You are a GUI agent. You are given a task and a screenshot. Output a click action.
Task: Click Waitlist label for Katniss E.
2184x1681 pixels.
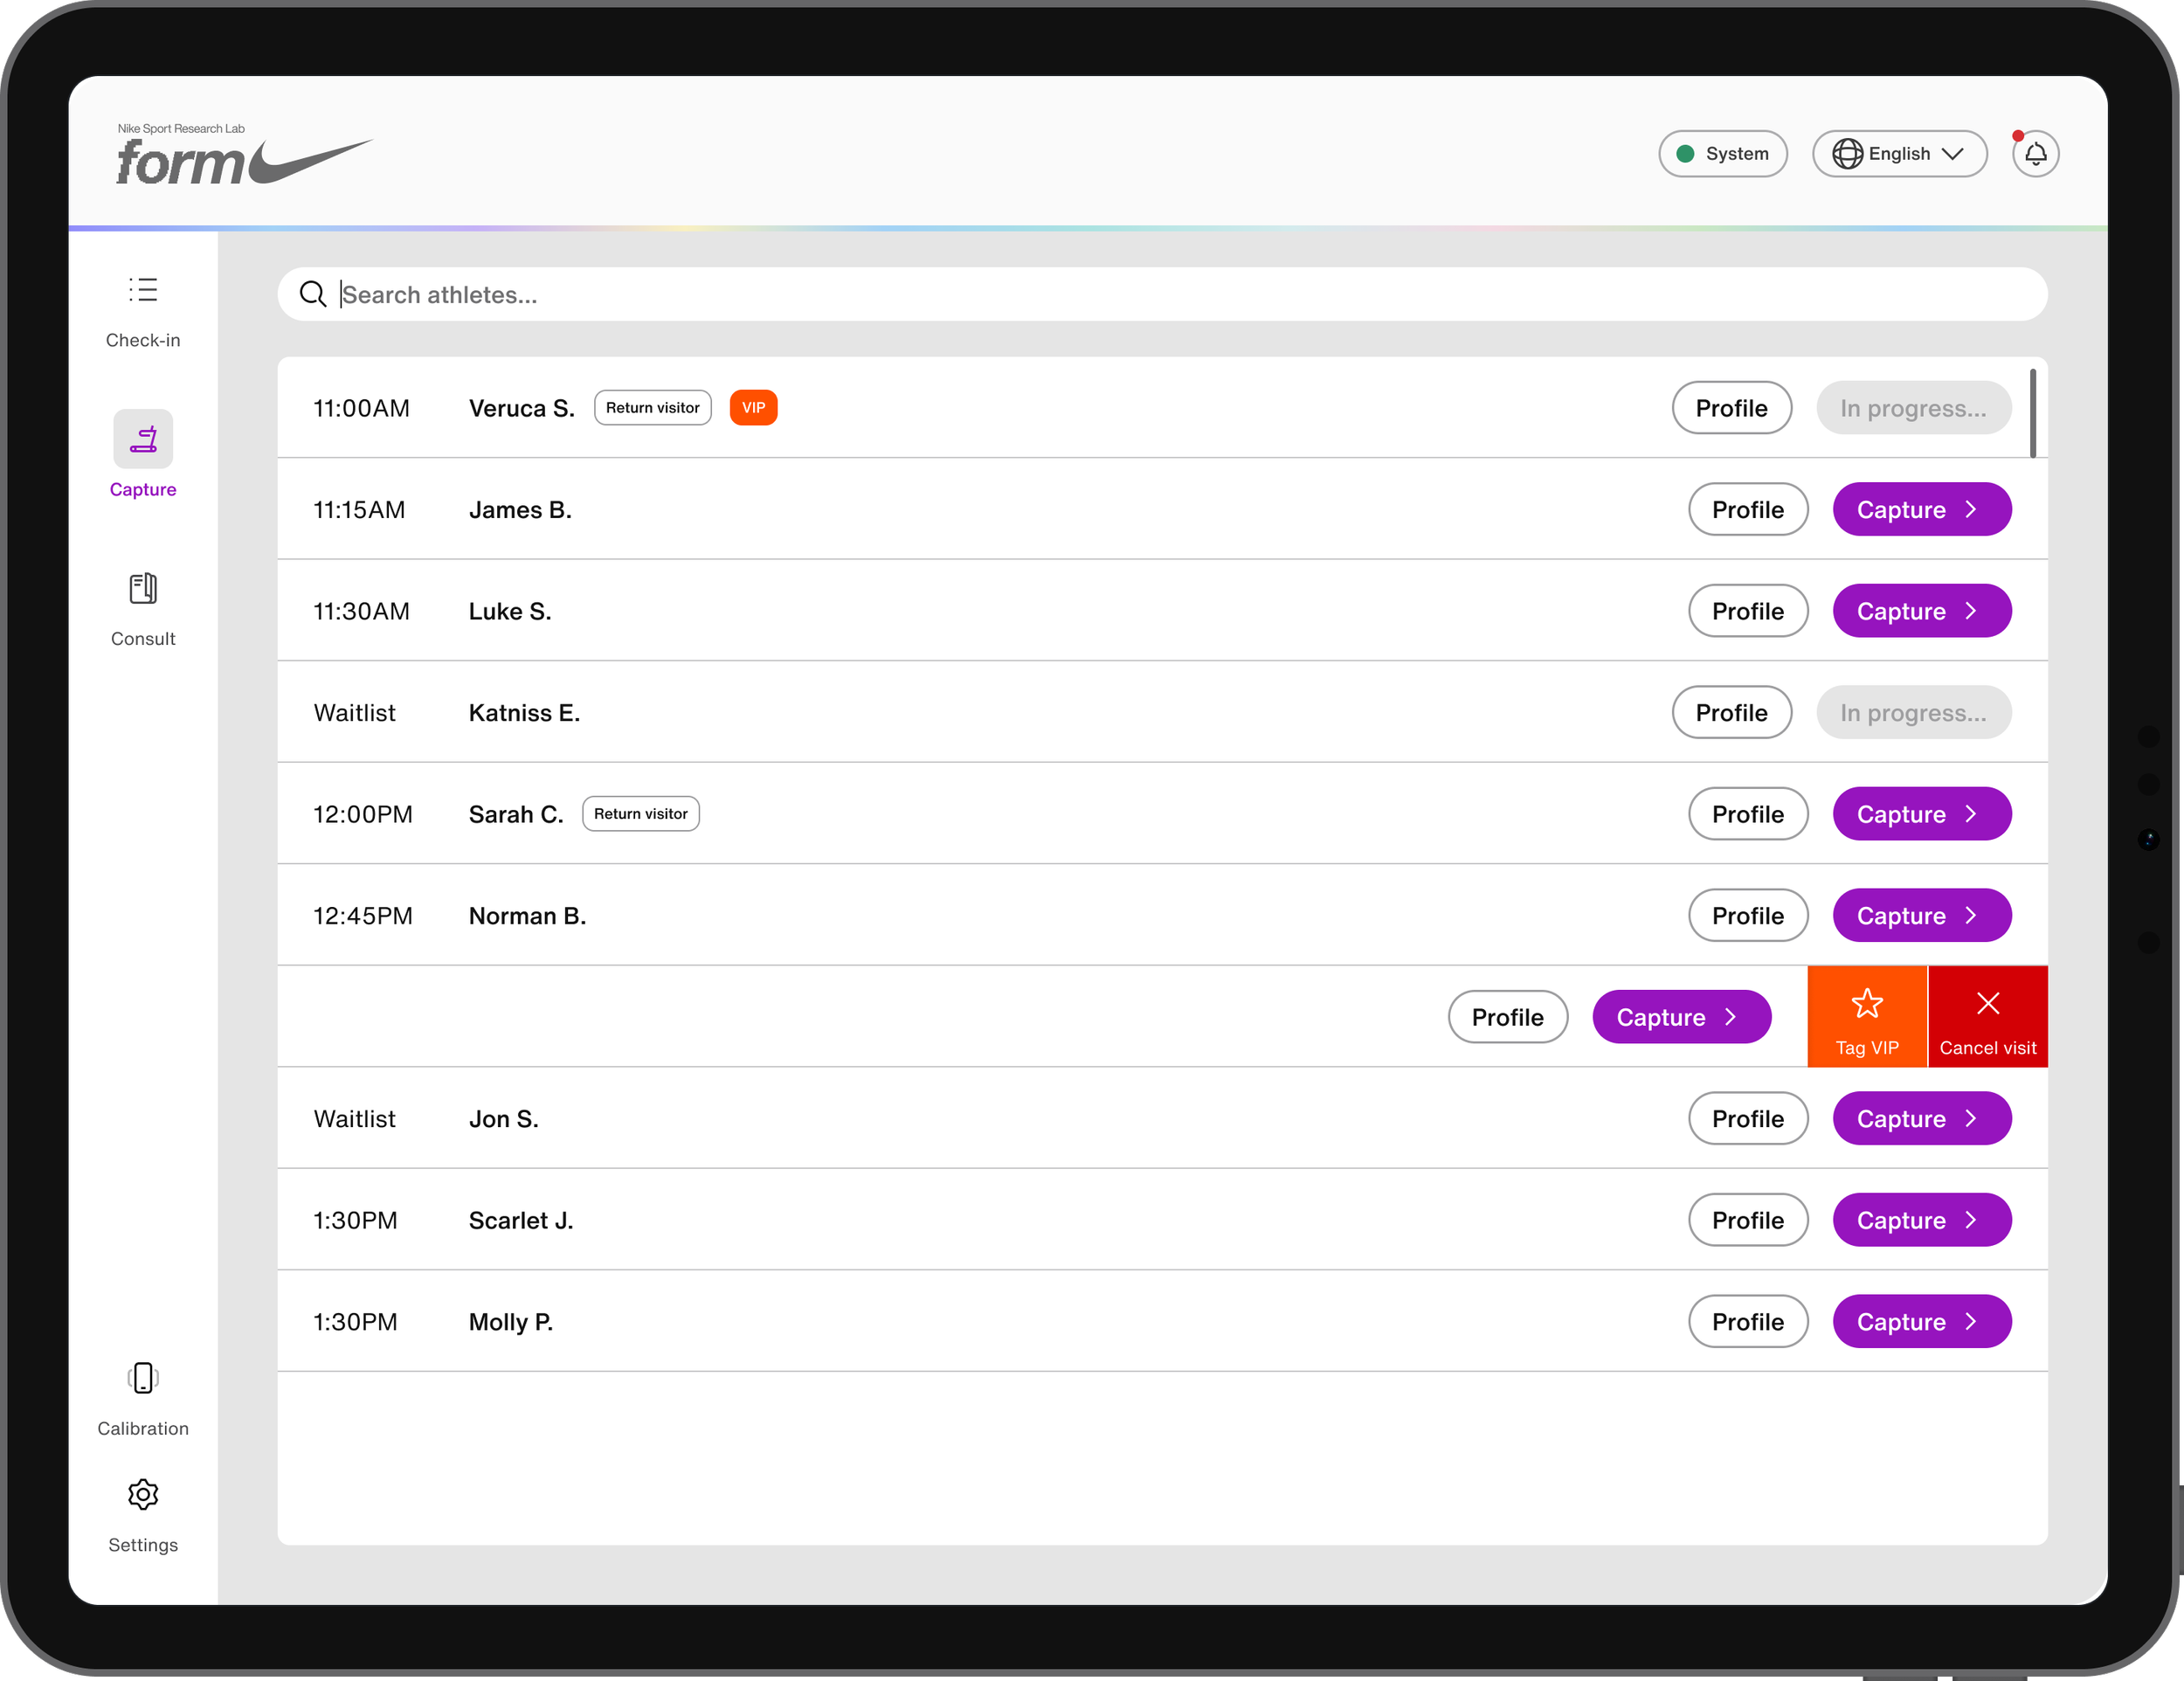coord(355,713)
